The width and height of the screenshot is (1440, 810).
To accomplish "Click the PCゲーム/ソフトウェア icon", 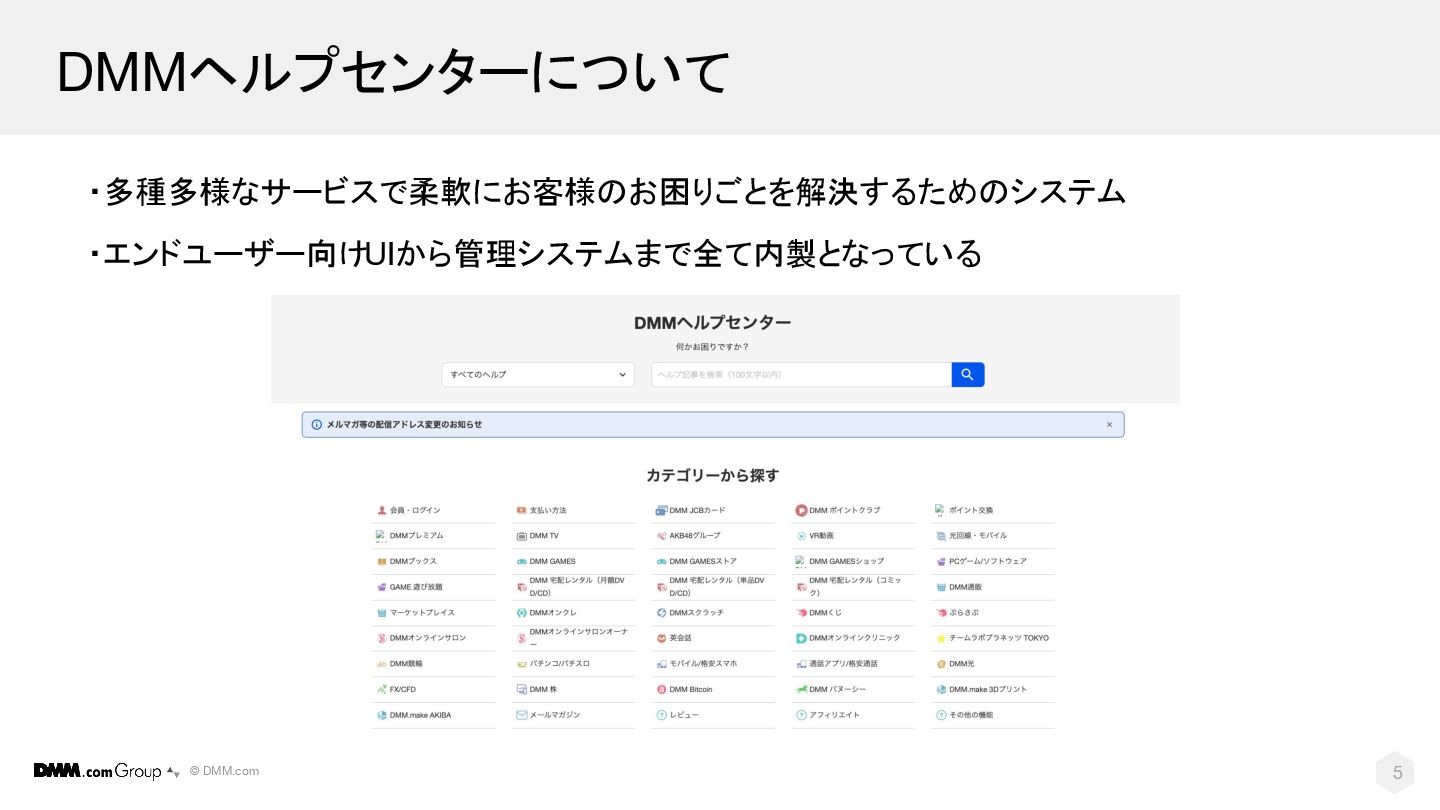I will coord(941,561).
